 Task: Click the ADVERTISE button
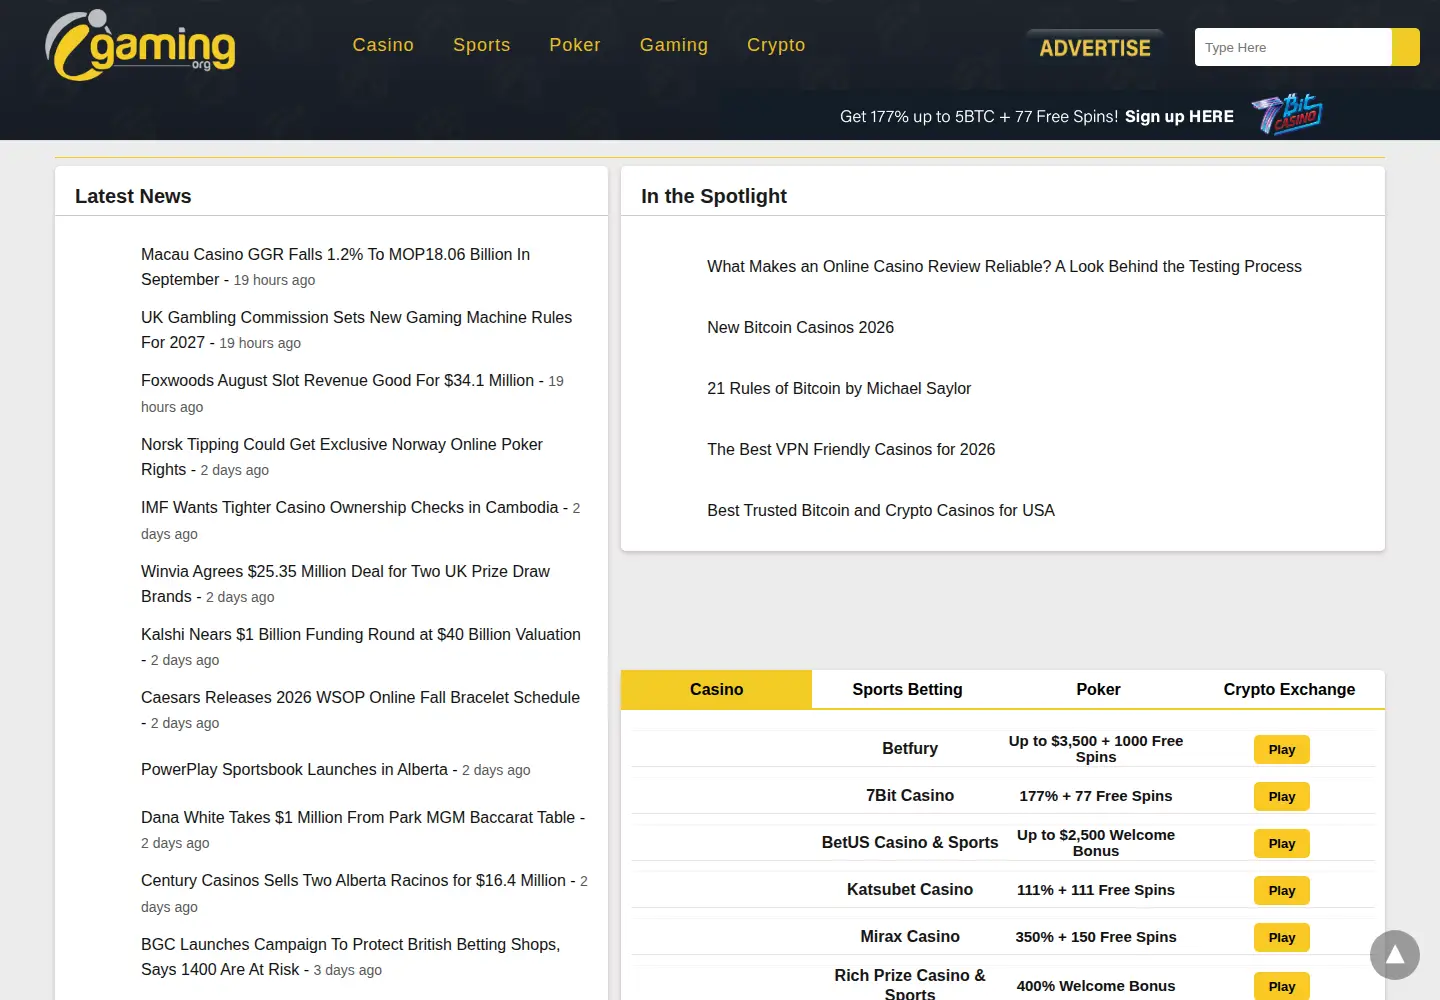tap(1095, 47)
